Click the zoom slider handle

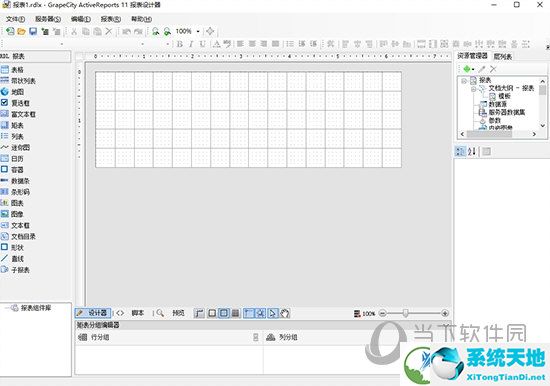pyautogui.click(x=405, y=313)
